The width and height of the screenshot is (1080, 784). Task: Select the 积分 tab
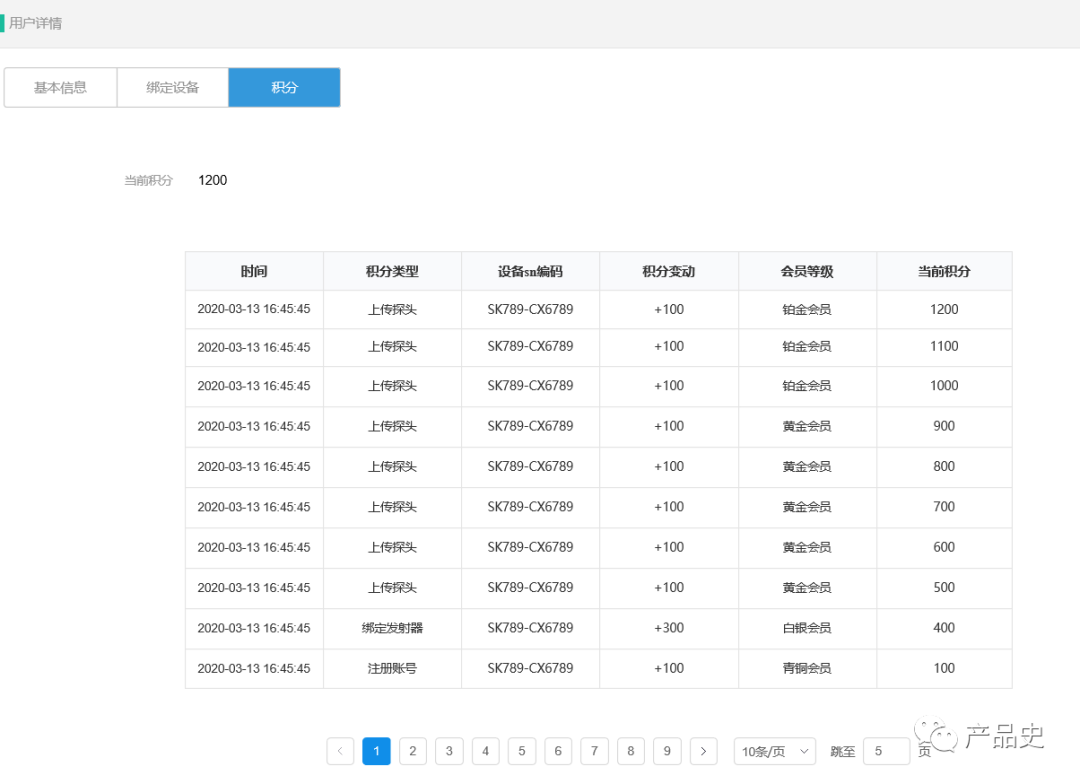tap(284, 88)
